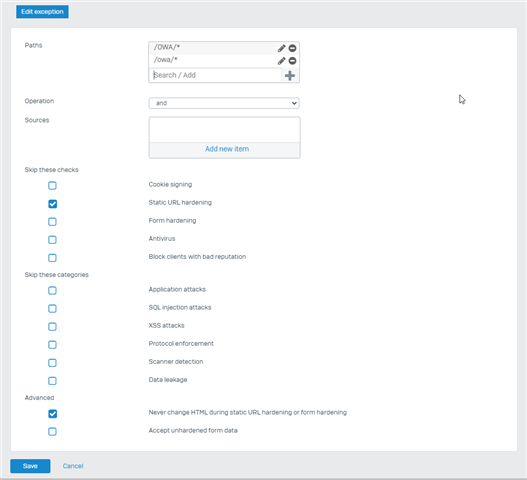Select SQL injection attacks category
Viewport: 527px width, 480px height.
[52, 309]
